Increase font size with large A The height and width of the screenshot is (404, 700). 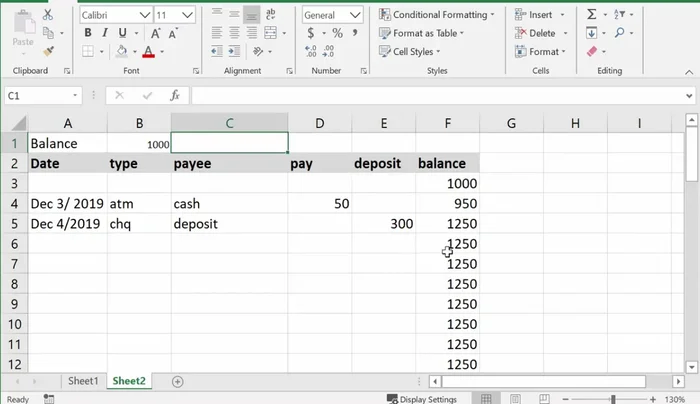click(x=155, y=33)
